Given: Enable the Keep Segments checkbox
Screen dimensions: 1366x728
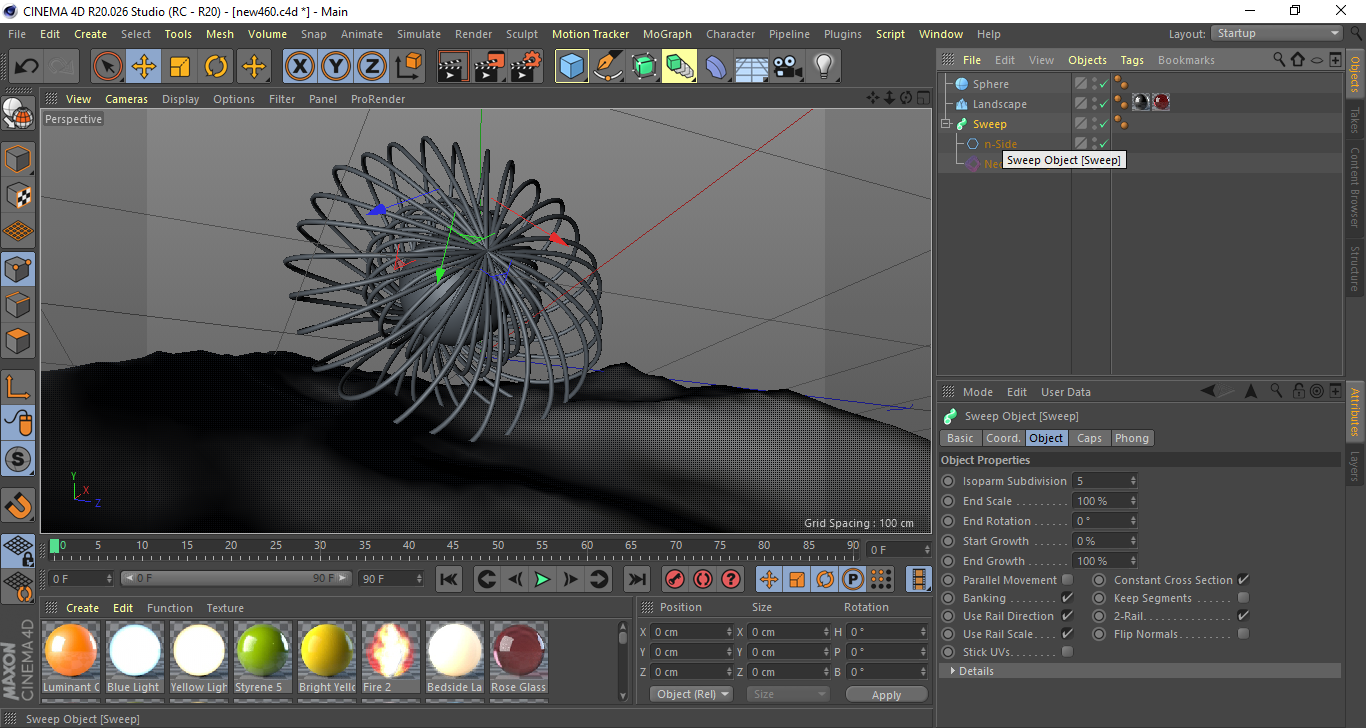Looking at the screenshot, I should [1243, 598].
